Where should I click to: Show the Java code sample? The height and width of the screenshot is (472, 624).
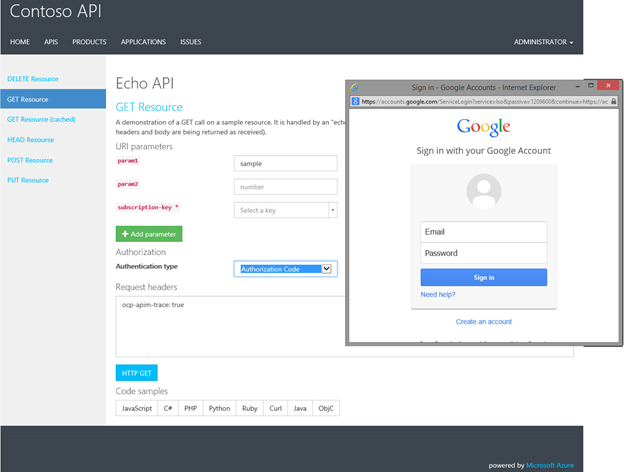pos(300,408)
